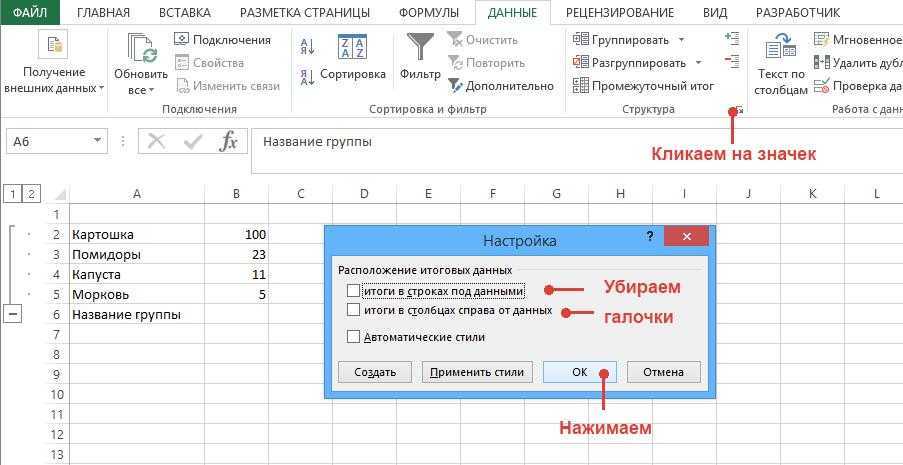This screenshot has height=465, width=903.
Task: Sort A to Z ascending icon
Action: 308,46
